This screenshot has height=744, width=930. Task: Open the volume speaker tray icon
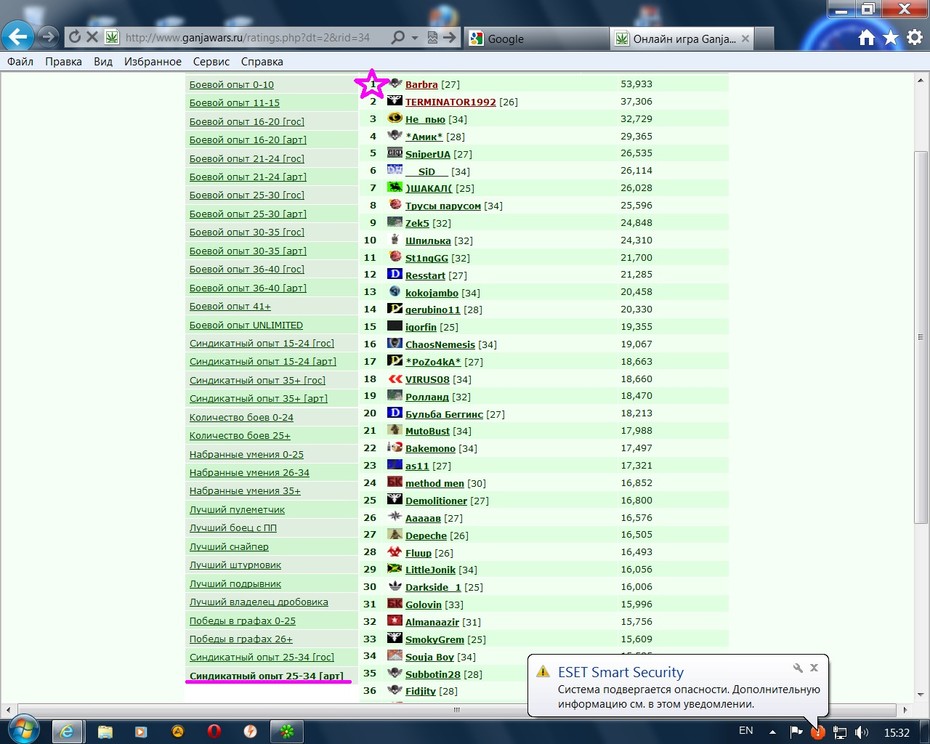tap(862, 732)
